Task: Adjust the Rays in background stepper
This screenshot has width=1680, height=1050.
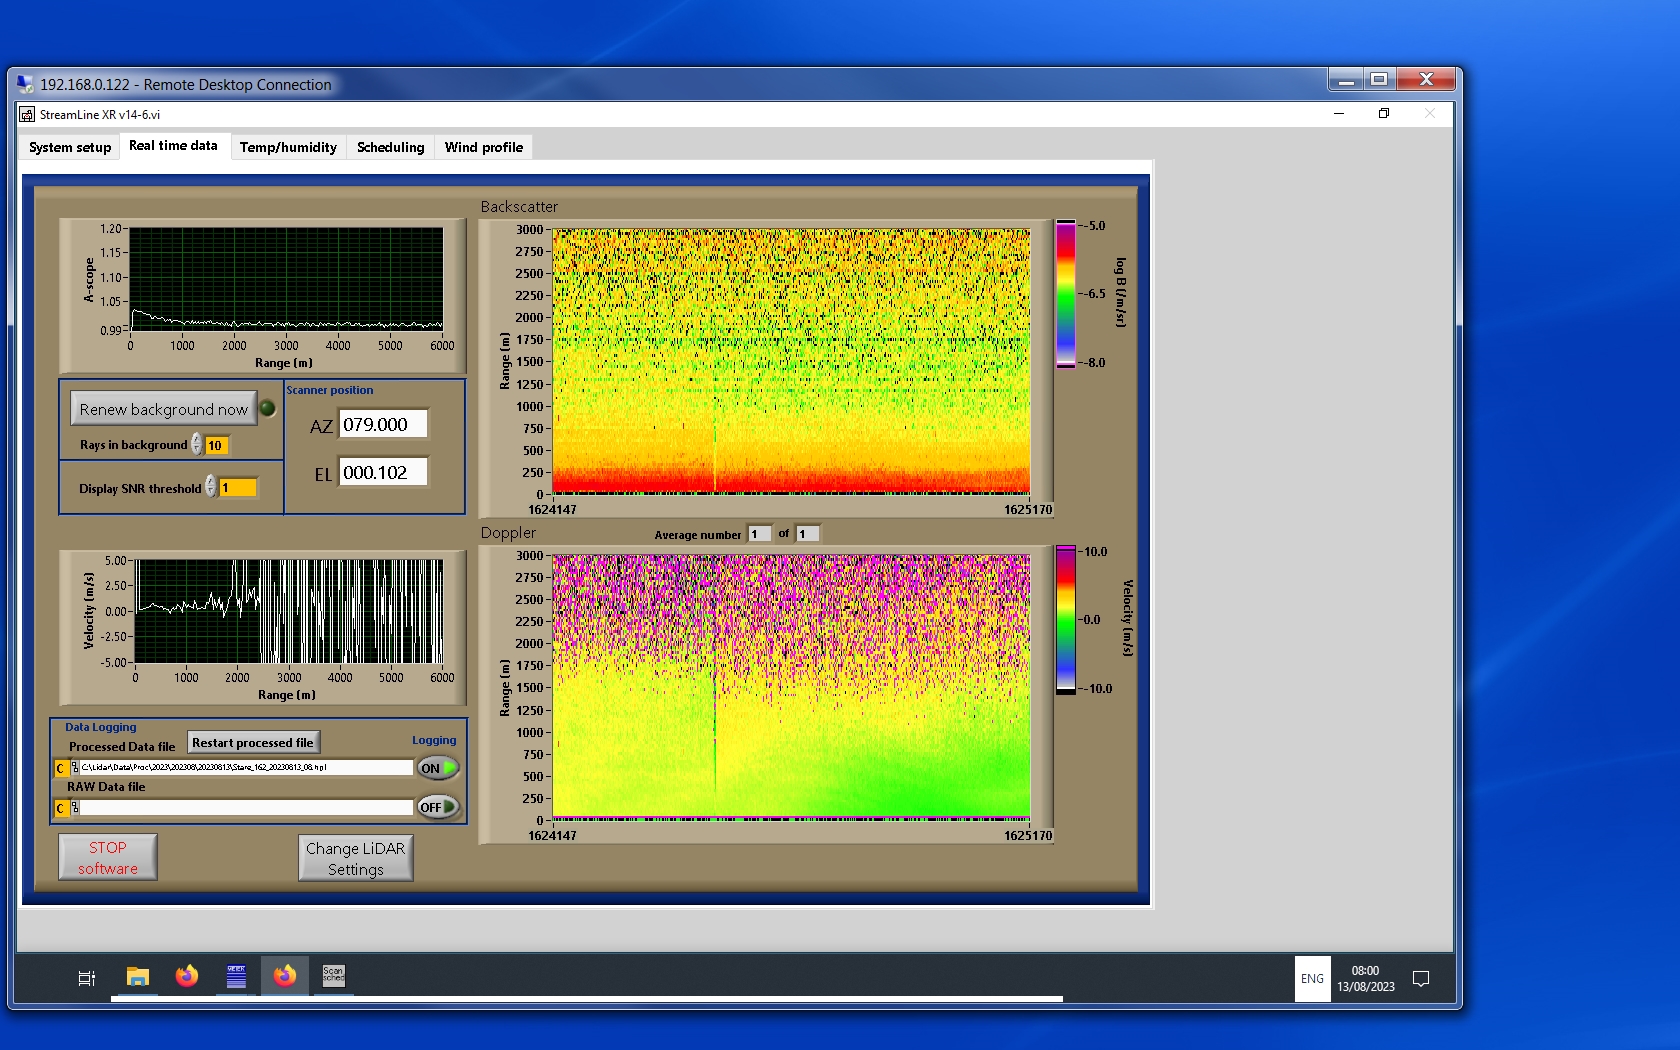Action: pyautogui.click(x=197, y=445)
